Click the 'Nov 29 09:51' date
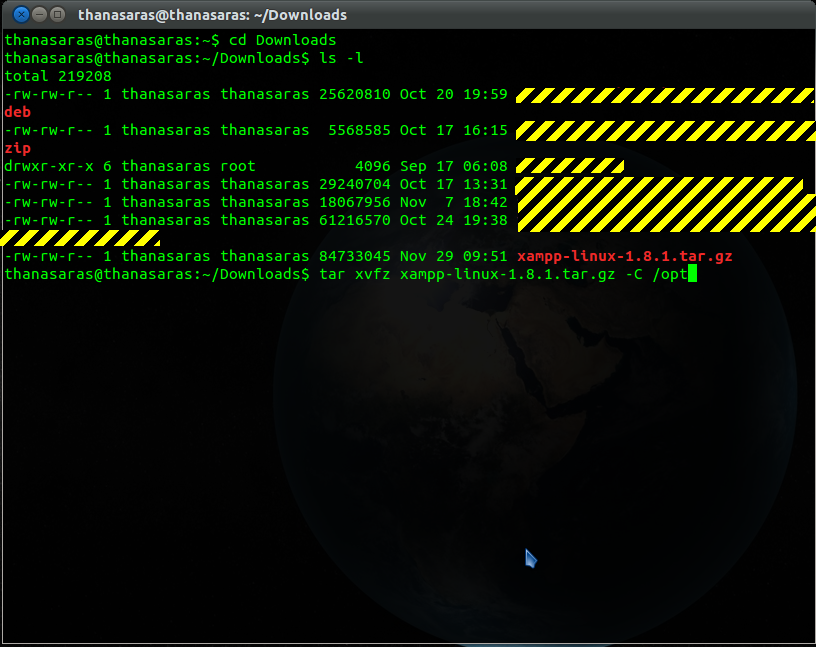The width and height of the screenshot is (816, 647). [x=453, y=256]
